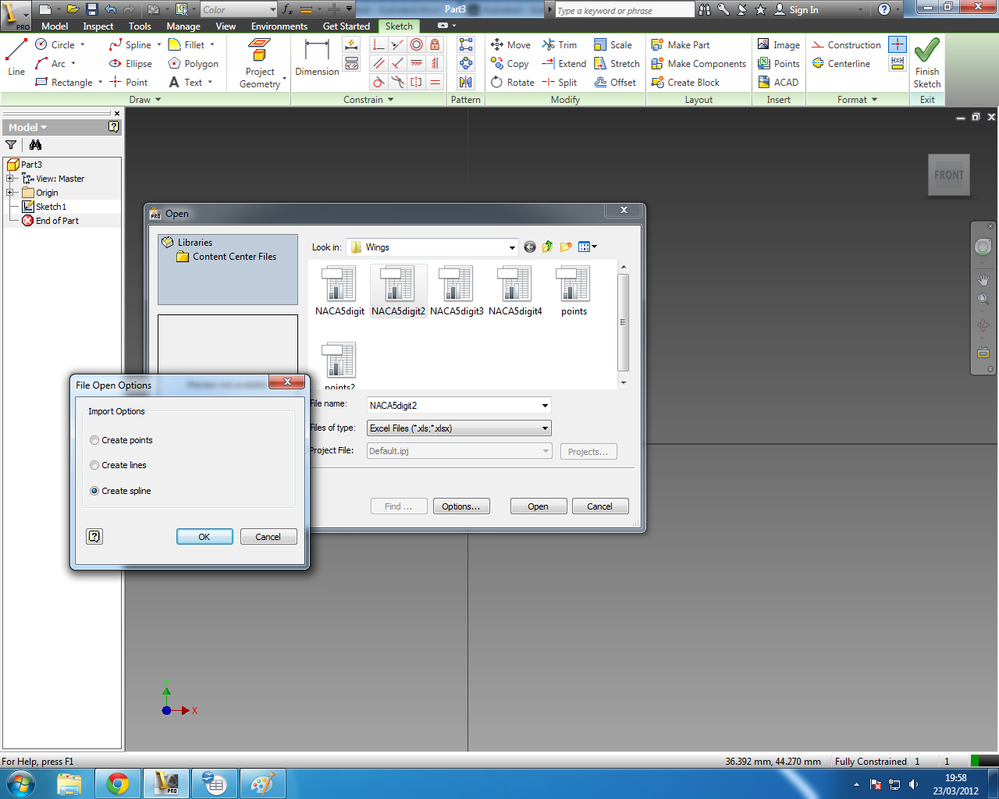
Task: Click Project Geometry tool
Action: pos(260,62)
